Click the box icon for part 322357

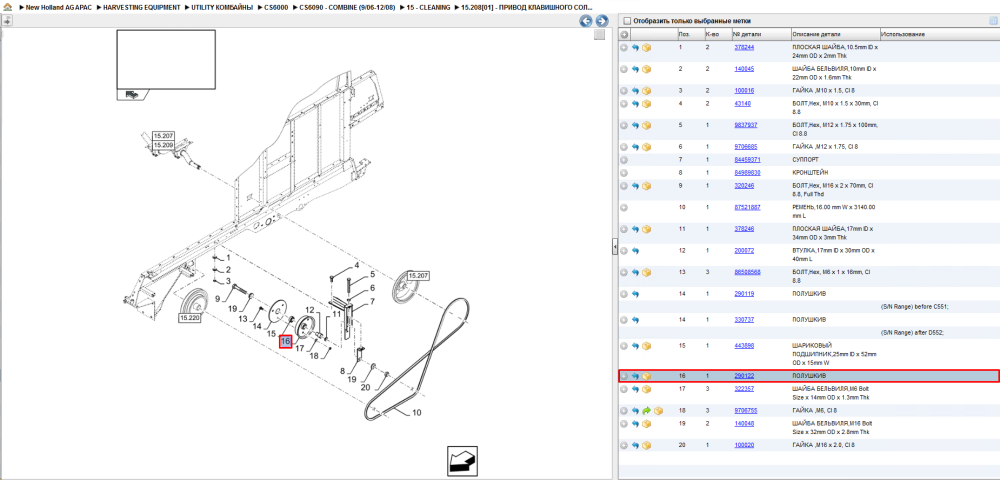click(x=646, y=389)
